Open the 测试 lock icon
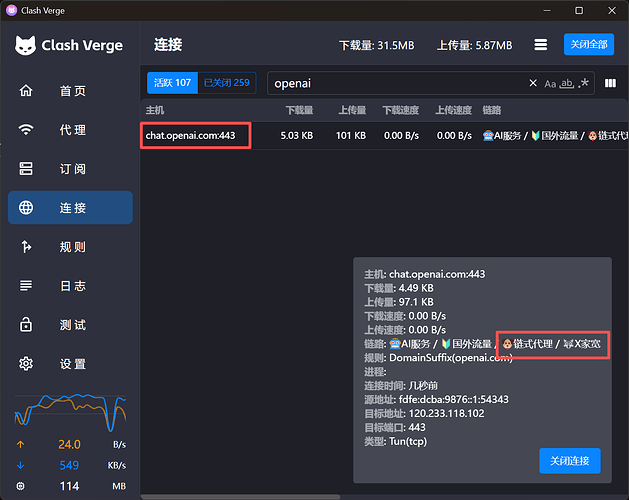This screenshot has width=629, height=500. coord(26,324)
